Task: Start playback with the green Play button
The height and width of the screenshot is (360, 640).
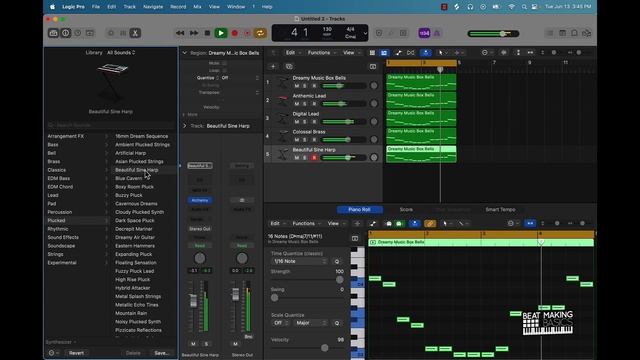Action: tap(221, 33)
